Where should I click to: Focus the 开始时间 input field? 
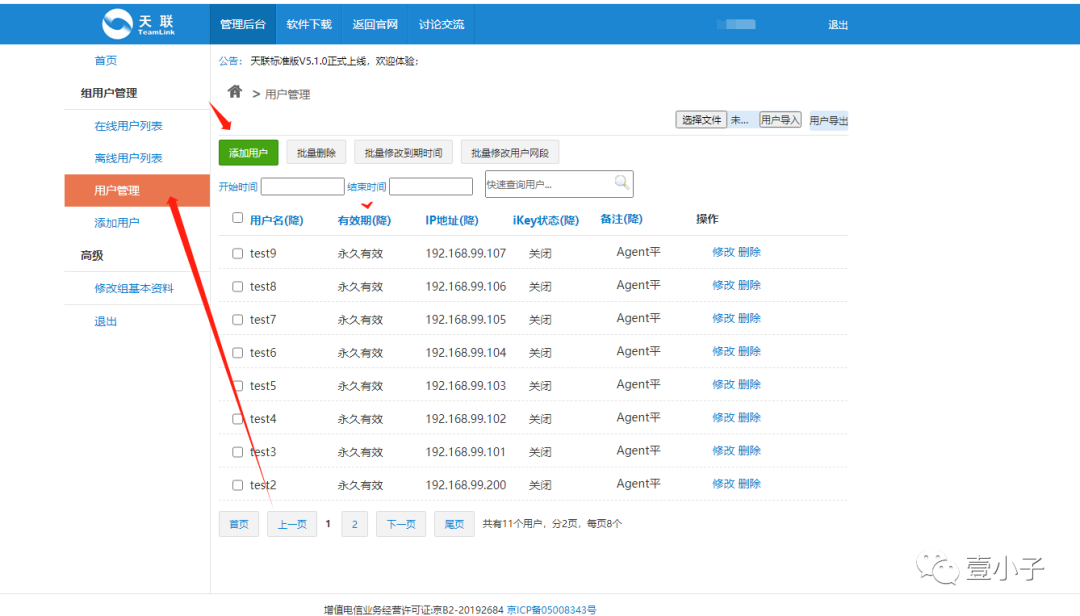(302, 187)
